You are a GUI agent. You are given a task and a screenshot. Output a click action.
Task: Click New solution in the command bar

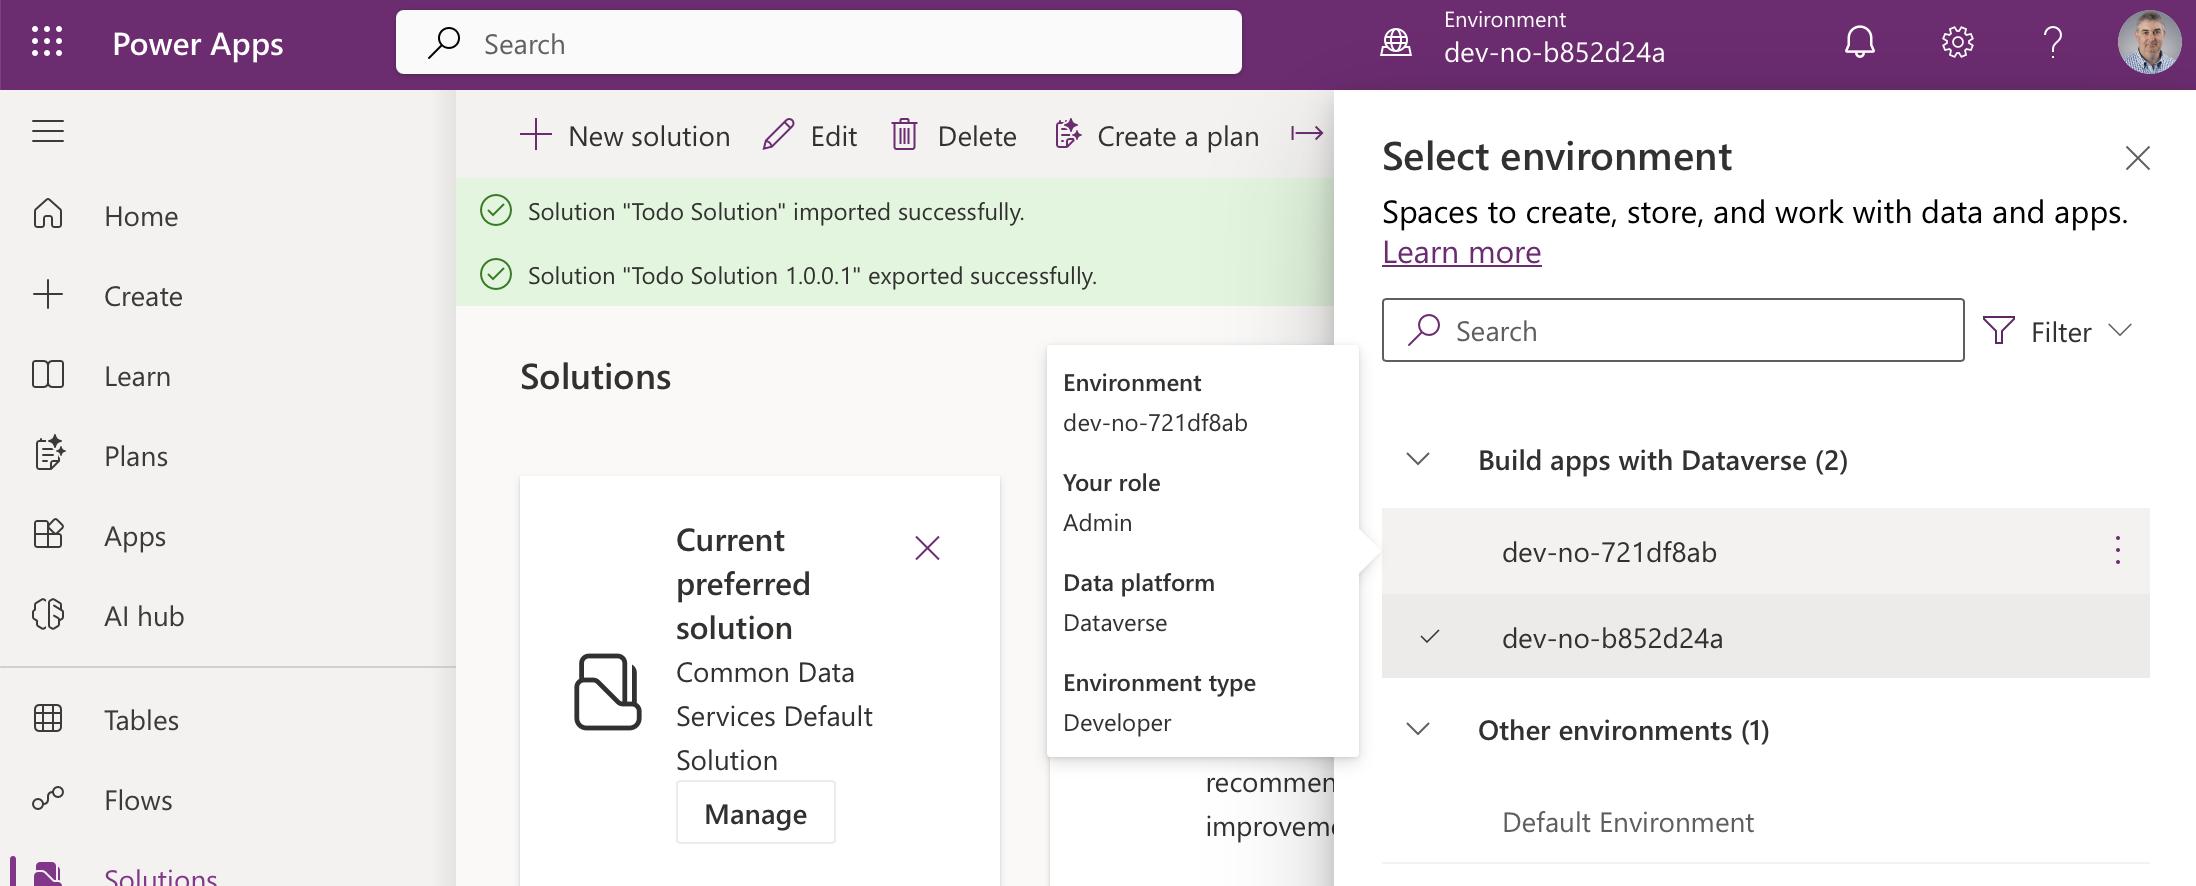pos(625,135)
